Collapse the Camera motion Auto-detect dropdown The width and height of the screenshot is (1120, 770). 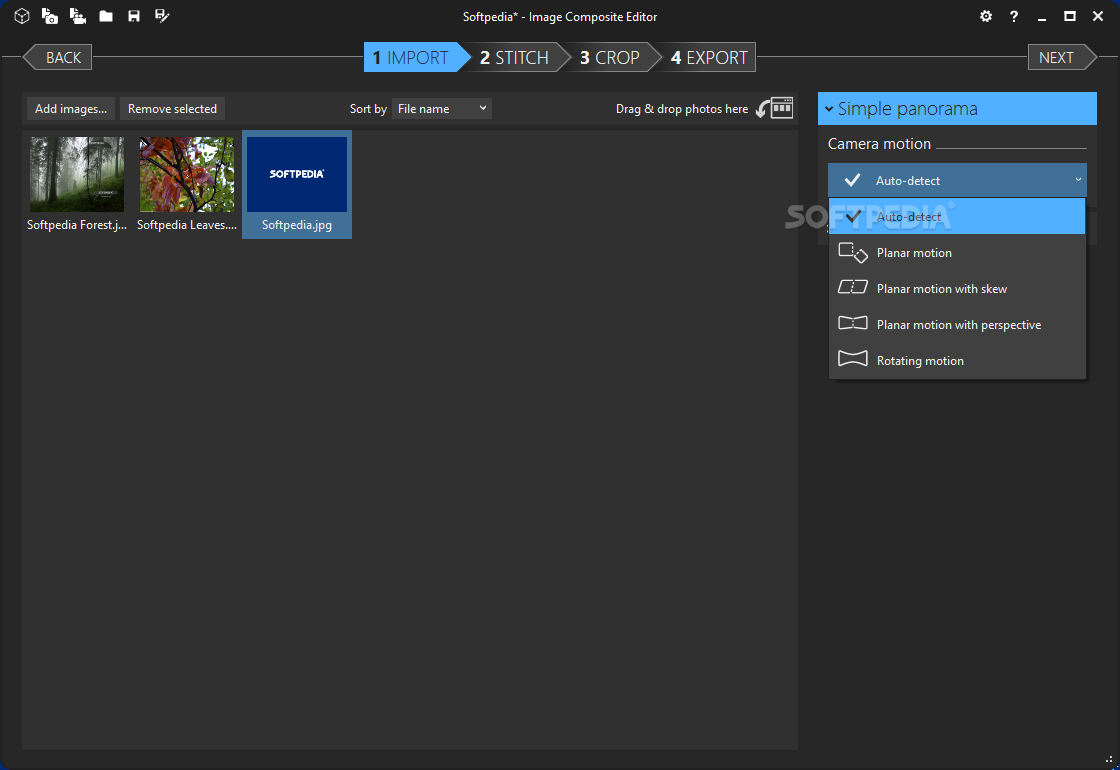pyautogui.click(x=957, y=180)
